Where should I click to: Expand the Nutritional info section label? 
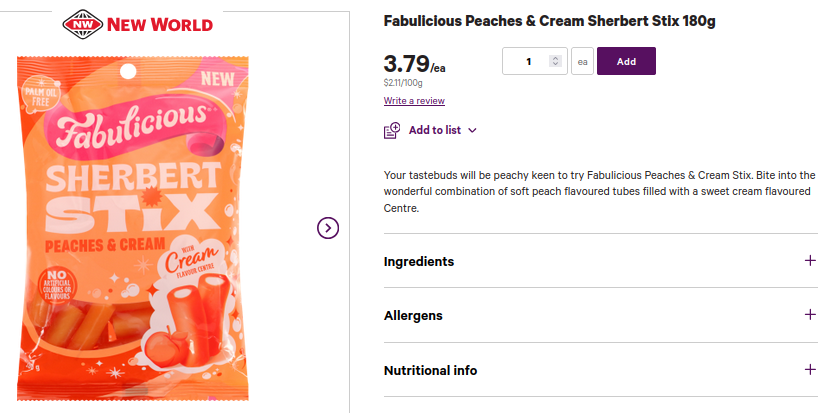430,370
